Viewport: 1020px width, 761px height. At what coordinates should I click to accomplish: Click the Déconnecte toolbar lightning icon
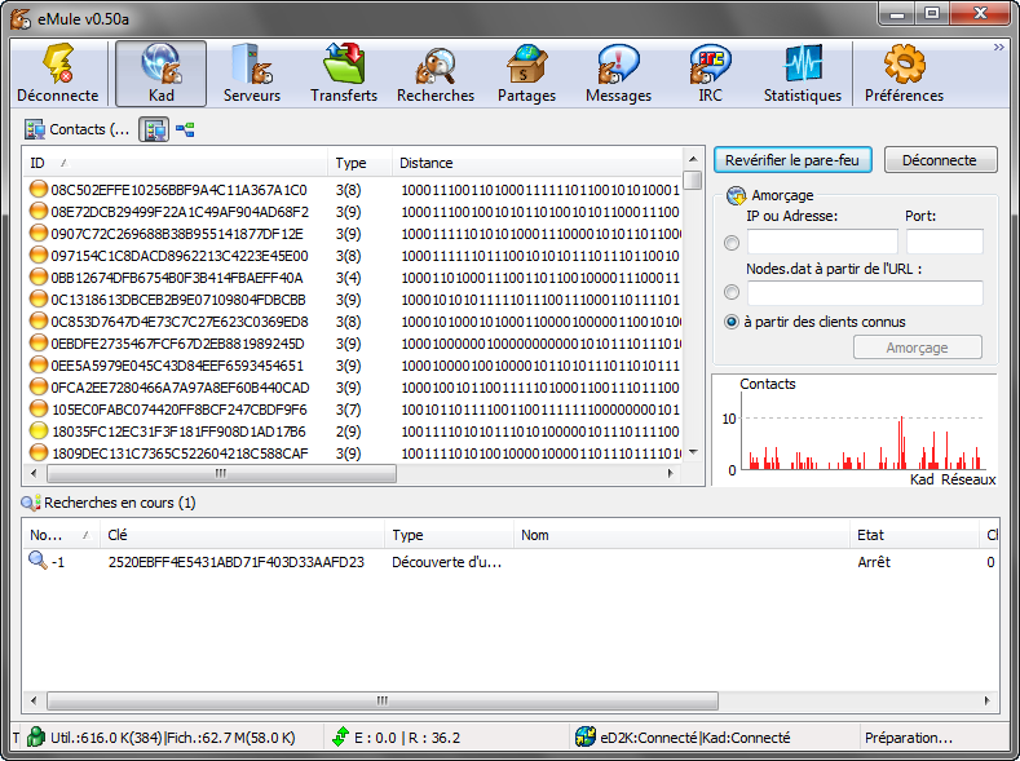coord(58,64)
